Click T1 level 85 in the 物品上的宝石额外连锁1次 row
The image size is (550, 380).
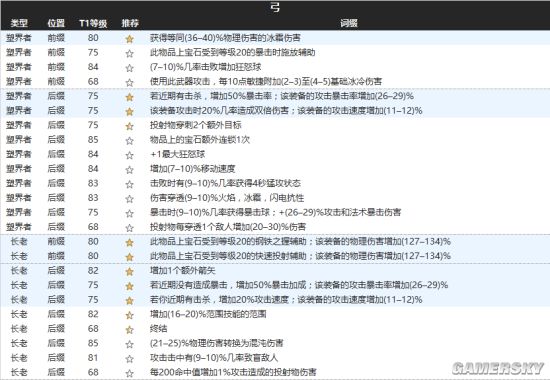click(x=93, y=140)
